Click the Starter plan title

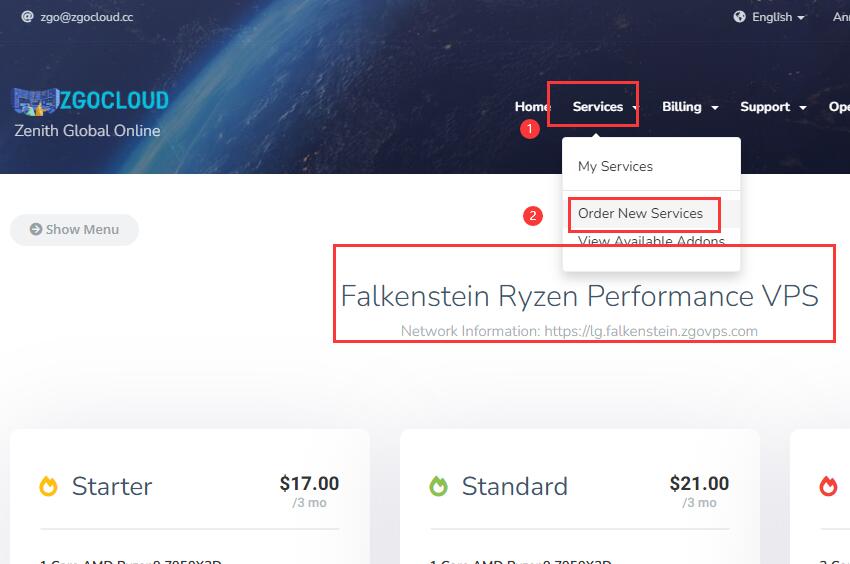click(112, 486)
